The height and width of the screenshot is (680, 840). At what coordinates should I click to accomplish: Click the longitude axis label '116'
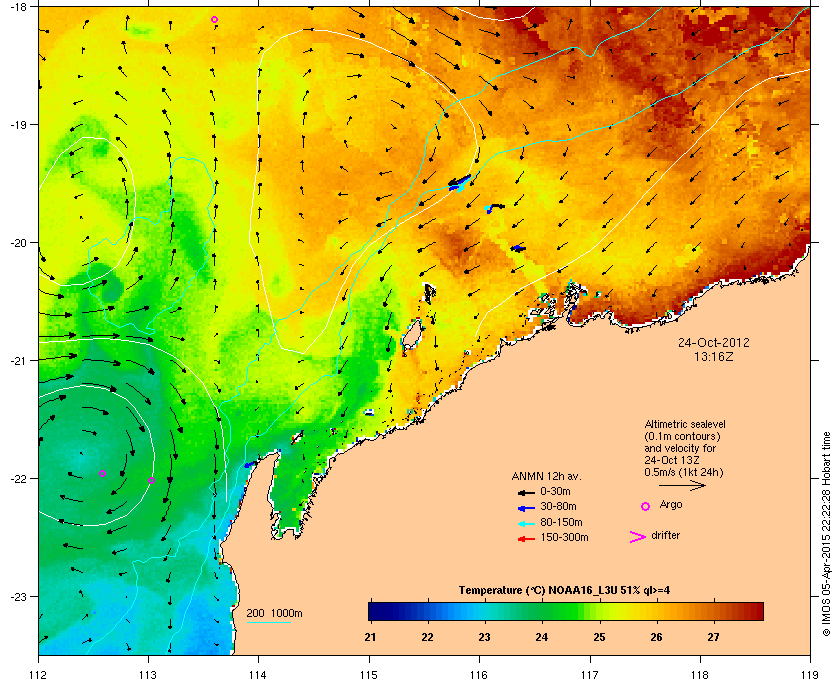[479, 674]
